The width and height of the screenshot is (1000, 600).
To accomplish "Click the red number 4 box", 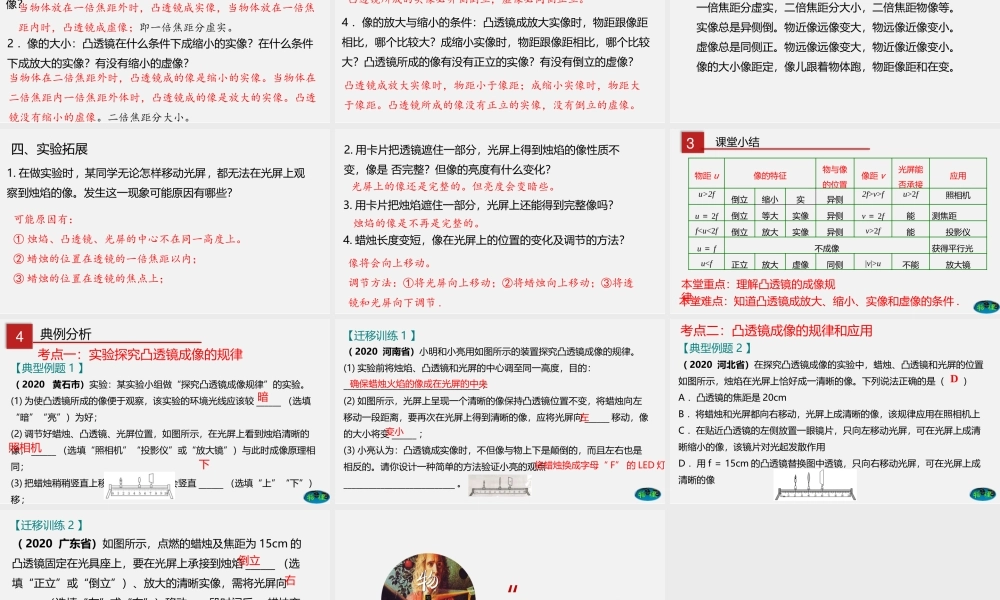I will (20, 336).
